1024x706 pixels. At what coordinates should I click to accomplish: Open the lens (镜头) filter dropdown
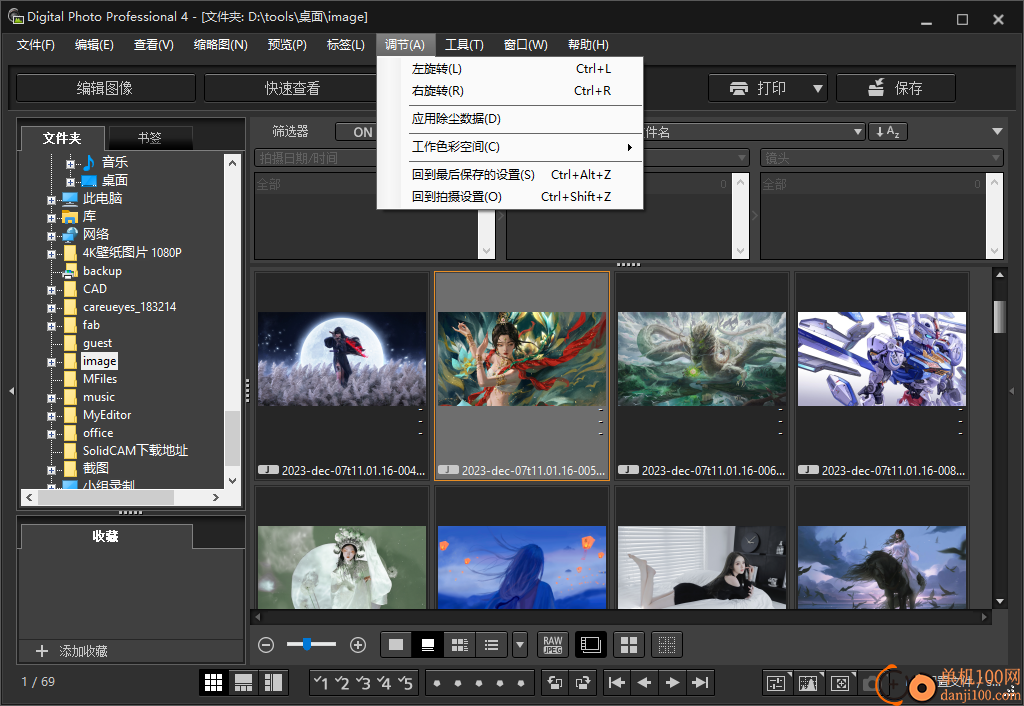[882, 158]
